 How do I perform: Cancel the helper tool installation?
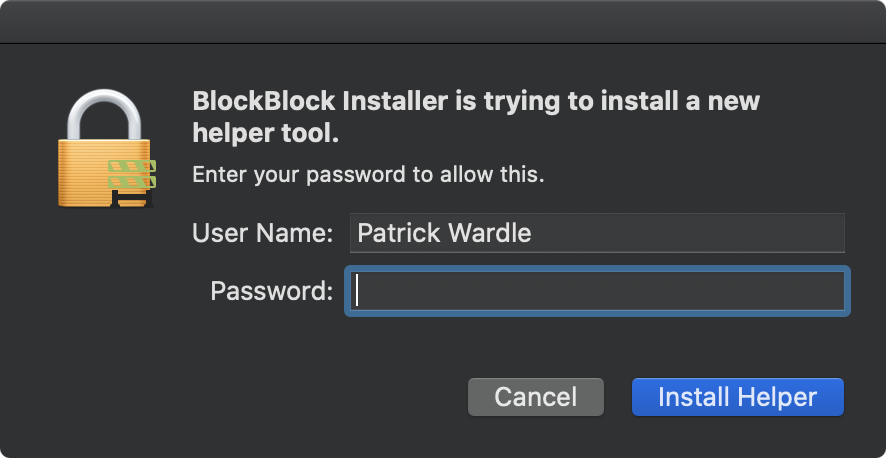pyautogui.click(x=536, y=397)
